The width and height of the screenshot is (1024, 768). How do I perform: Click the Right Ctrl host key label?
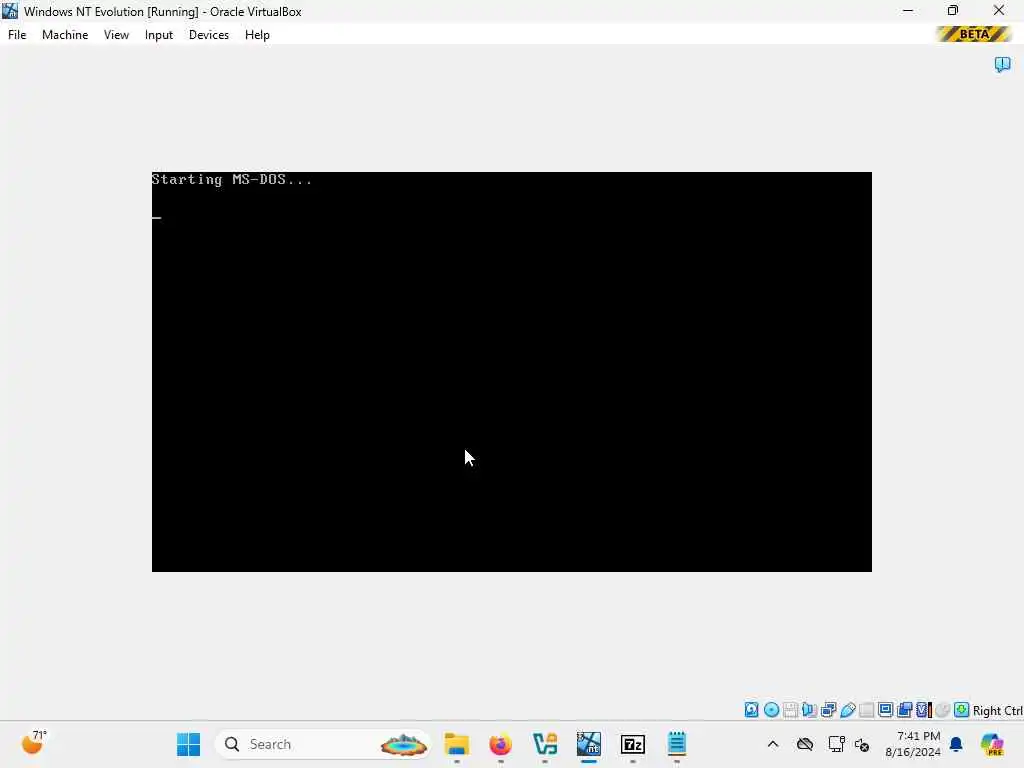[997, 711]
